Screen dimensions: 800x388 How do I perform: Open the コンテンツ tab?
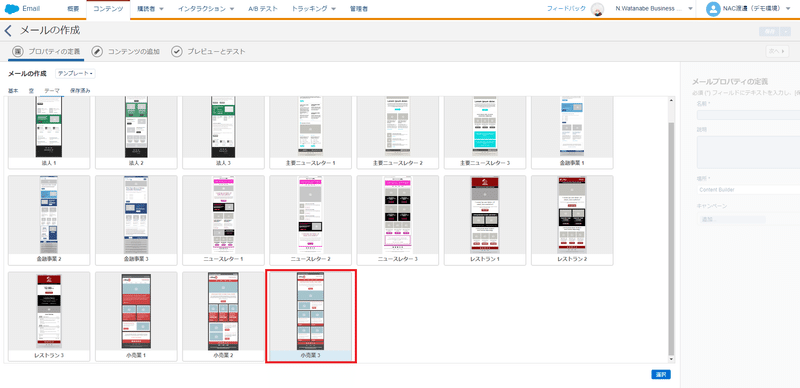click(x=108, y=9)
